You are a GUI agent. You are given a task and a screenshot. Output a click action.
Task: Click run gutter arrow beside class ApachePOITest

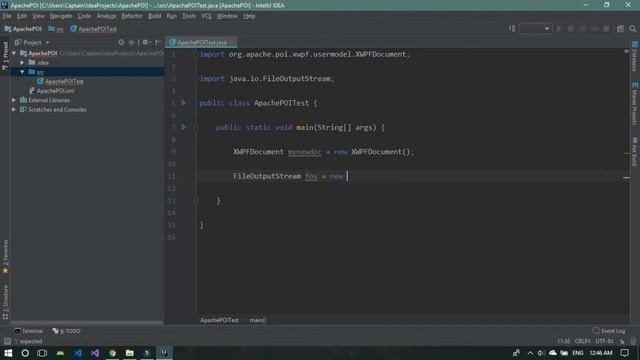[184, 103]
